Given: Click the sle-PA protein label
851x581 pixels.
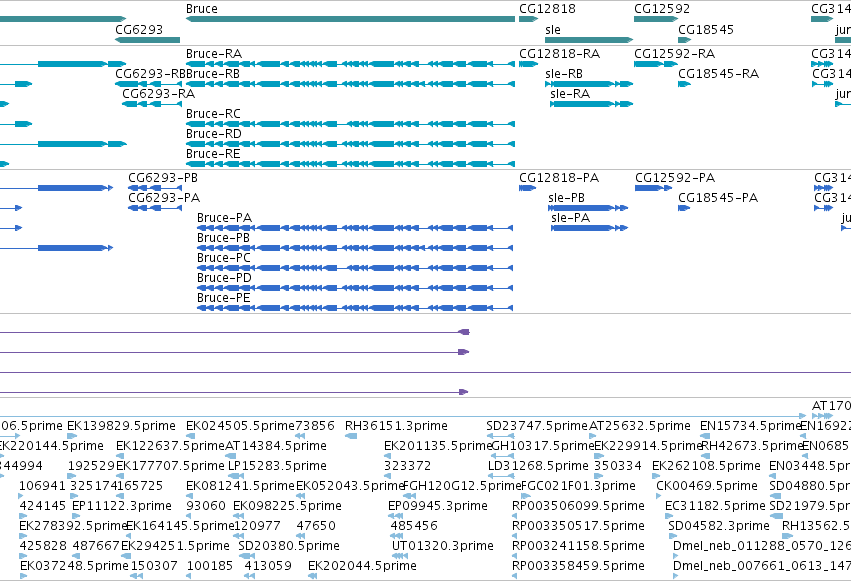Looking at the screenshot, I should click(570, 218).
